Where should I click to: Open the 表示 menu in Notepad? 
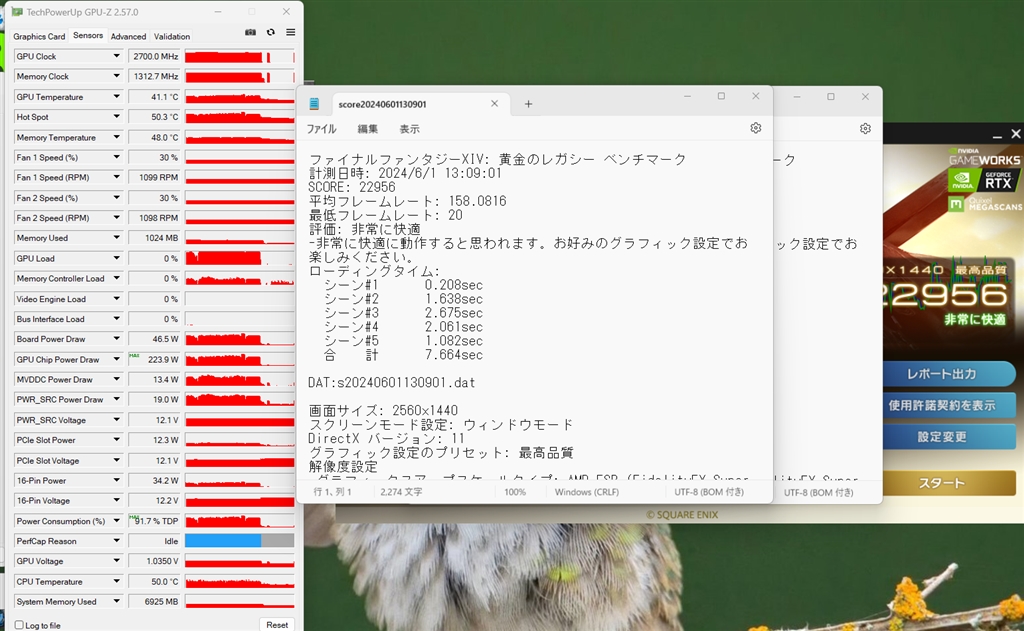pos(409,129)
